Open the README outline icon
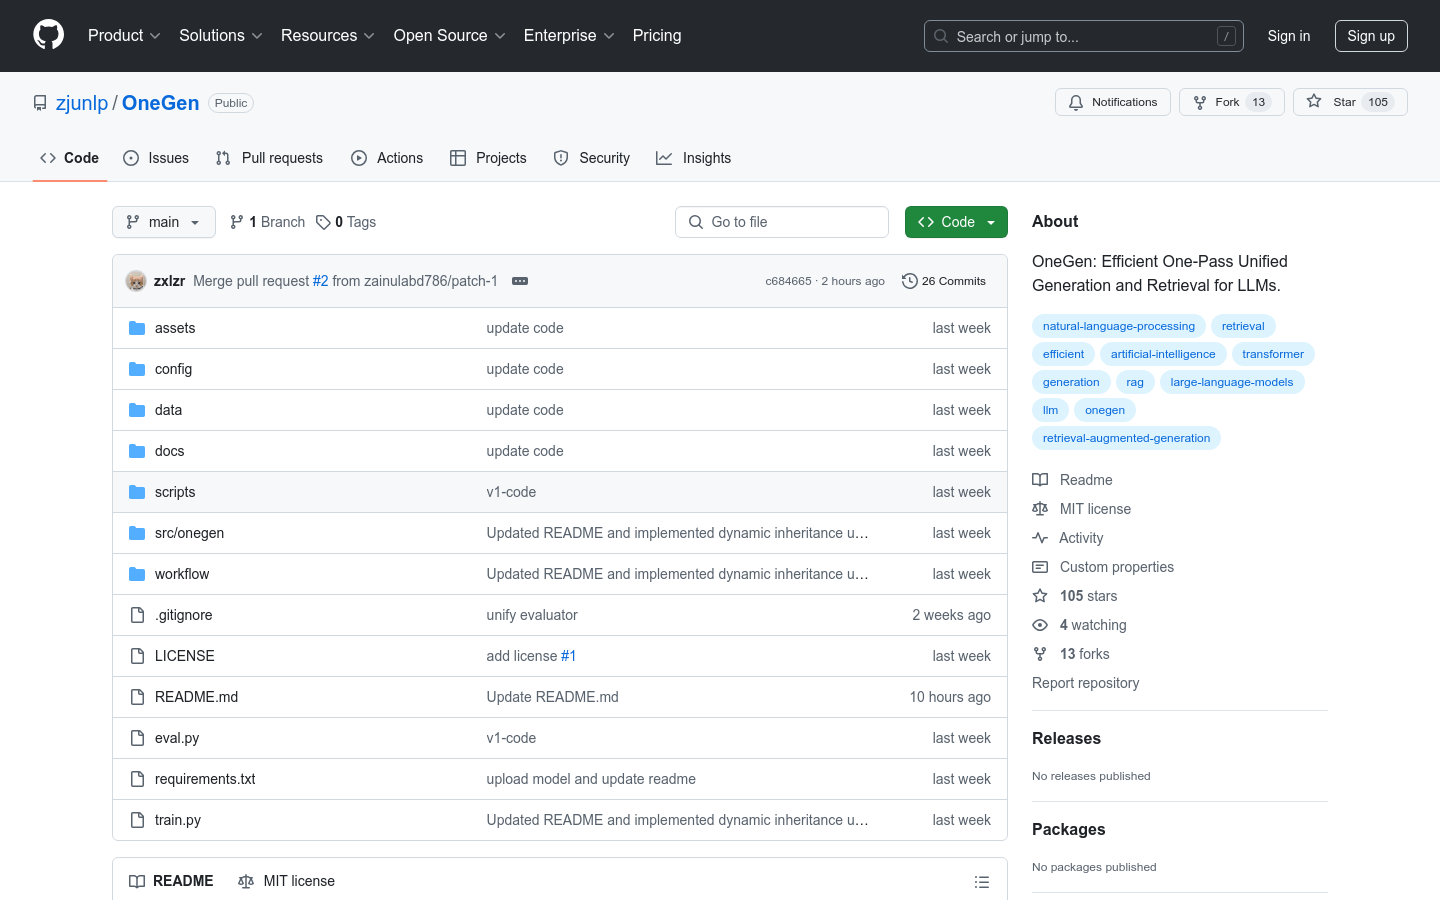1440x900 pixels. pyautogui.click(x=982, y=881)
